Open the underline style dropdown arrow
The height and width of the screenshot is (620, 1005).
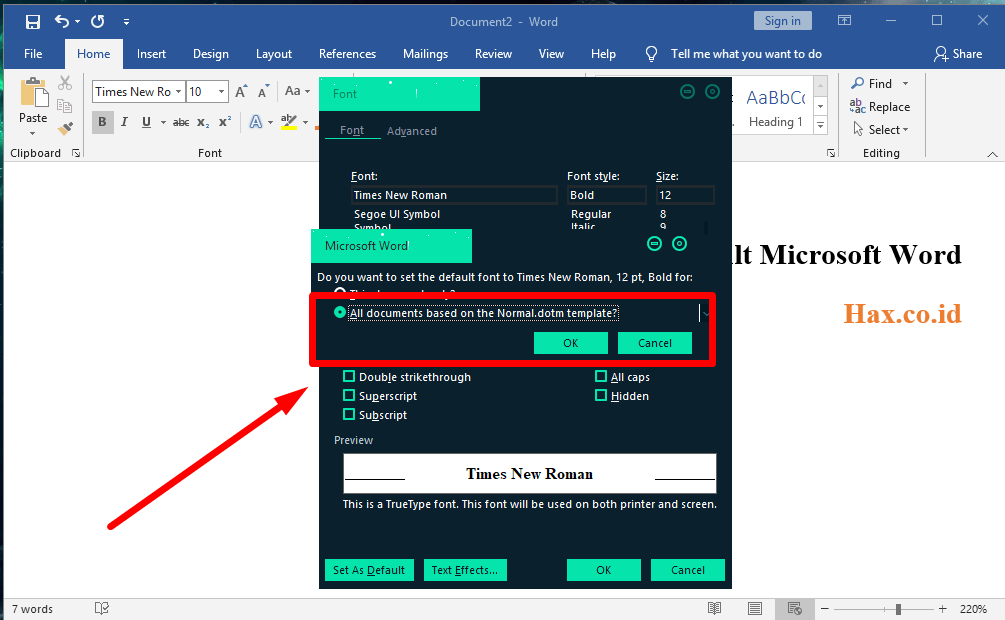coord(163,122)
